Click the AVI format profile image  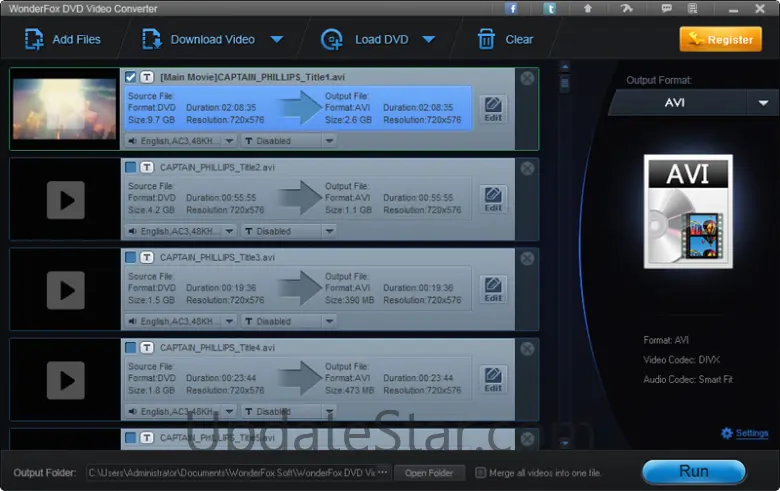(x=688, y=211)
